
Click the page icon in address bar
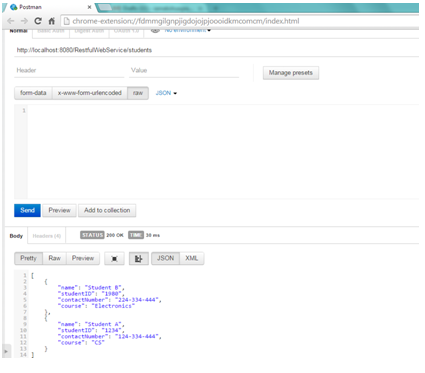pos(67,21)
